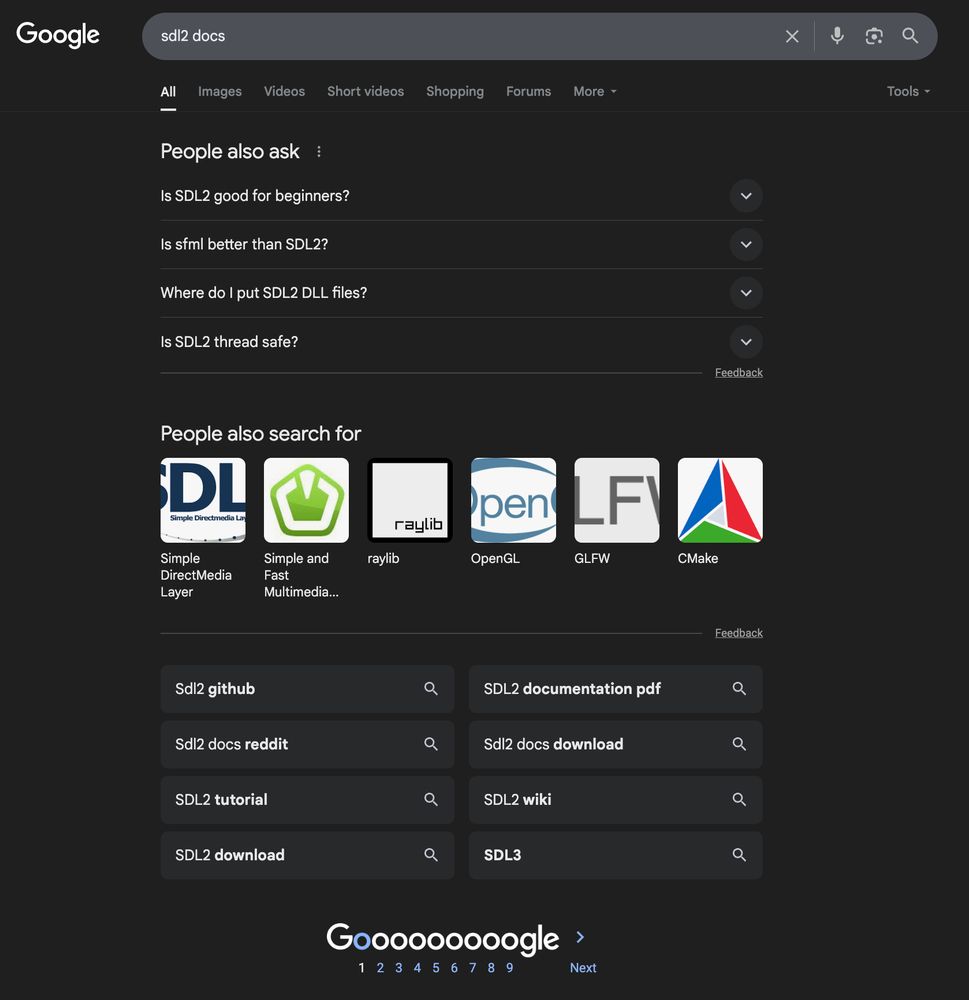
Task: Search for 'SDL2 wiki' related query
Action: [616, 800]
